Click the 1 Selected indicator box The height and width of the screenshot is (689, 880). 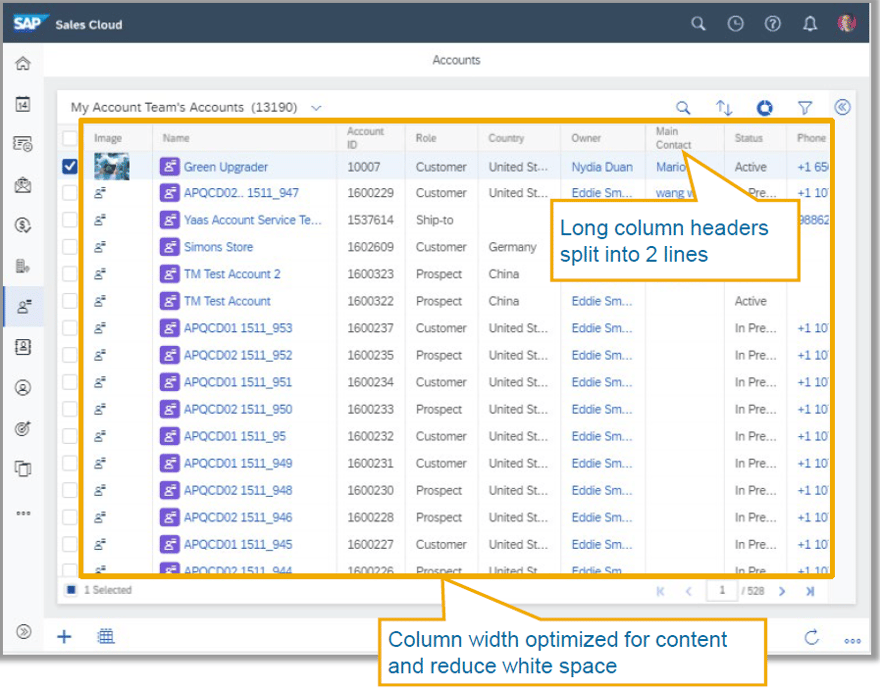(71, 590)
